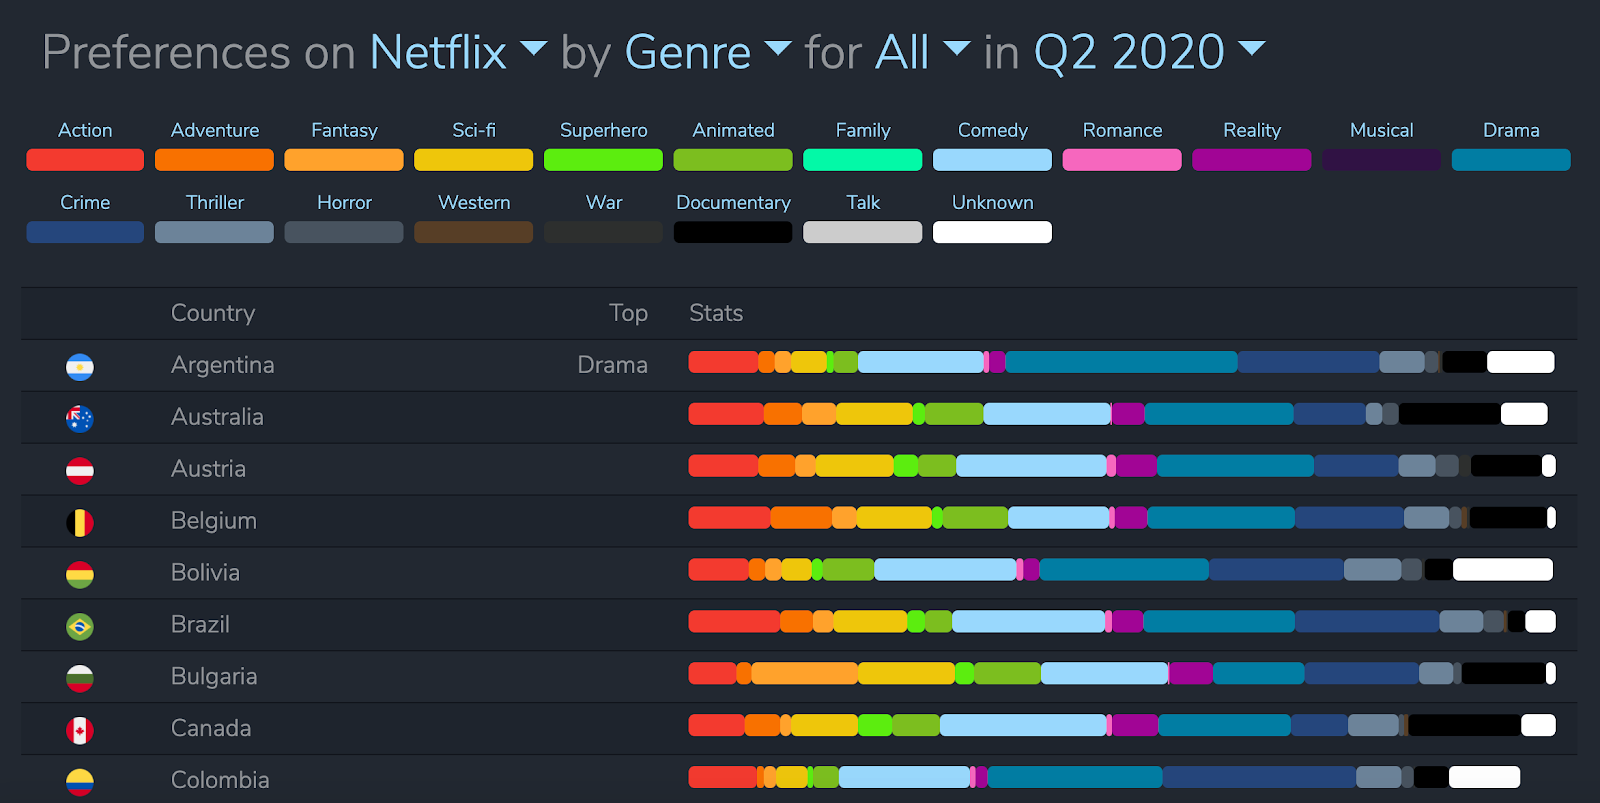Select the yellow Sci-fi genre swatch
This screenshot has height=803, width=1600.
pyautogui.click(x=474, y=160)
